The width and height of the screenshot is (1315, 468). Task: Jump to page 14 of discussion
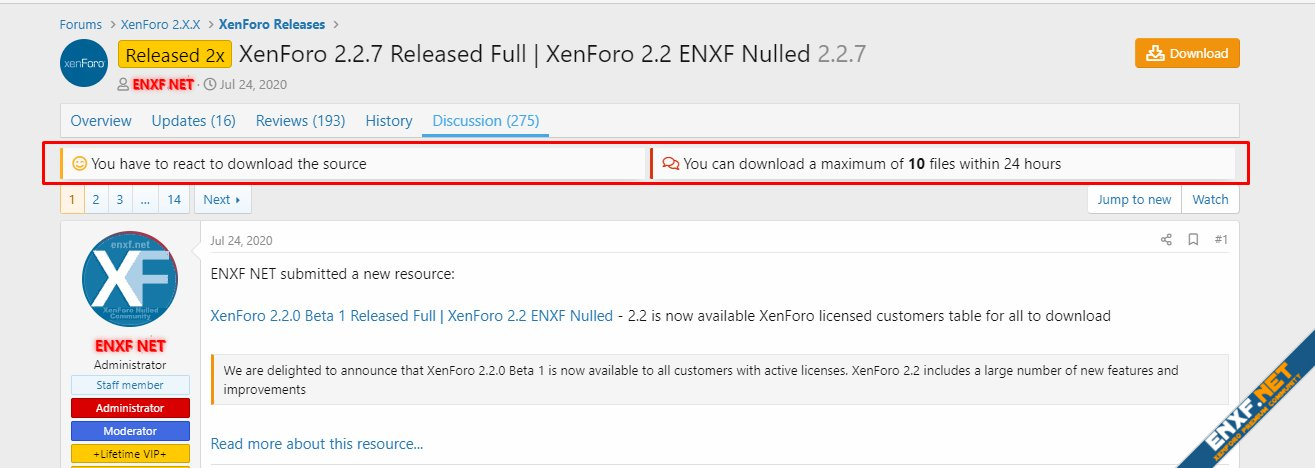(174, 200)
